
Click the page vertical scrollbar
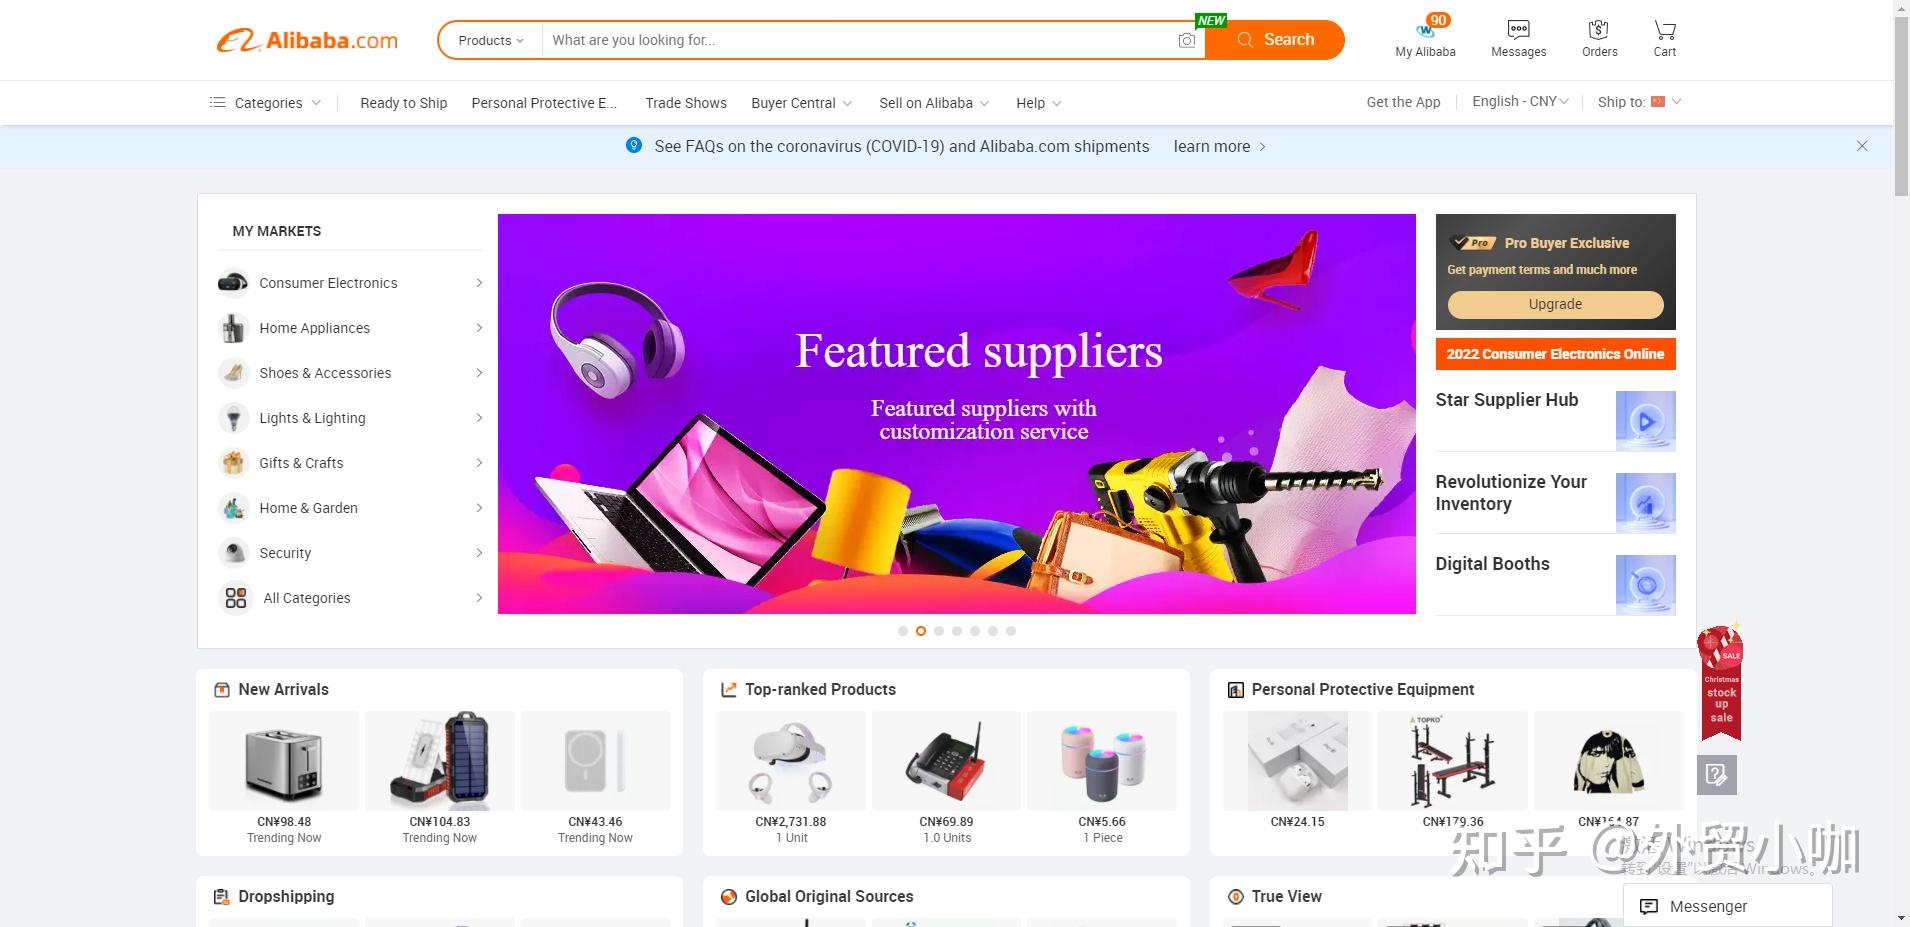1901,106
